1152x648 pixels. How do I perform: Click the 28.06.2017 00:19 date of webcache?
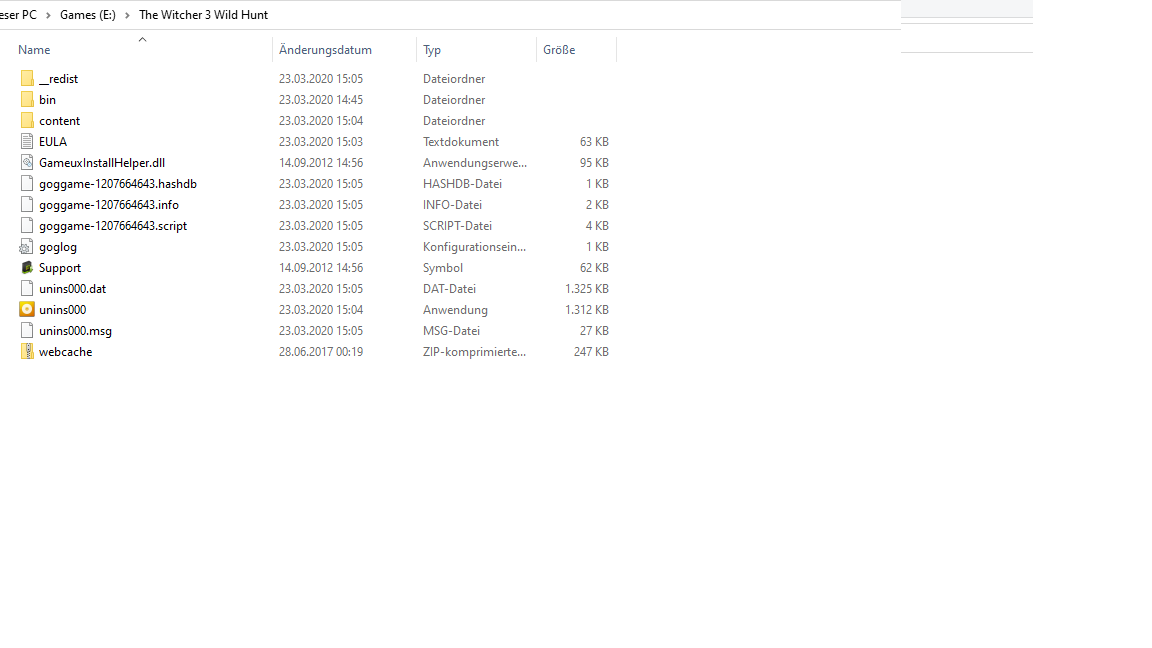click(x=321, y=352)
